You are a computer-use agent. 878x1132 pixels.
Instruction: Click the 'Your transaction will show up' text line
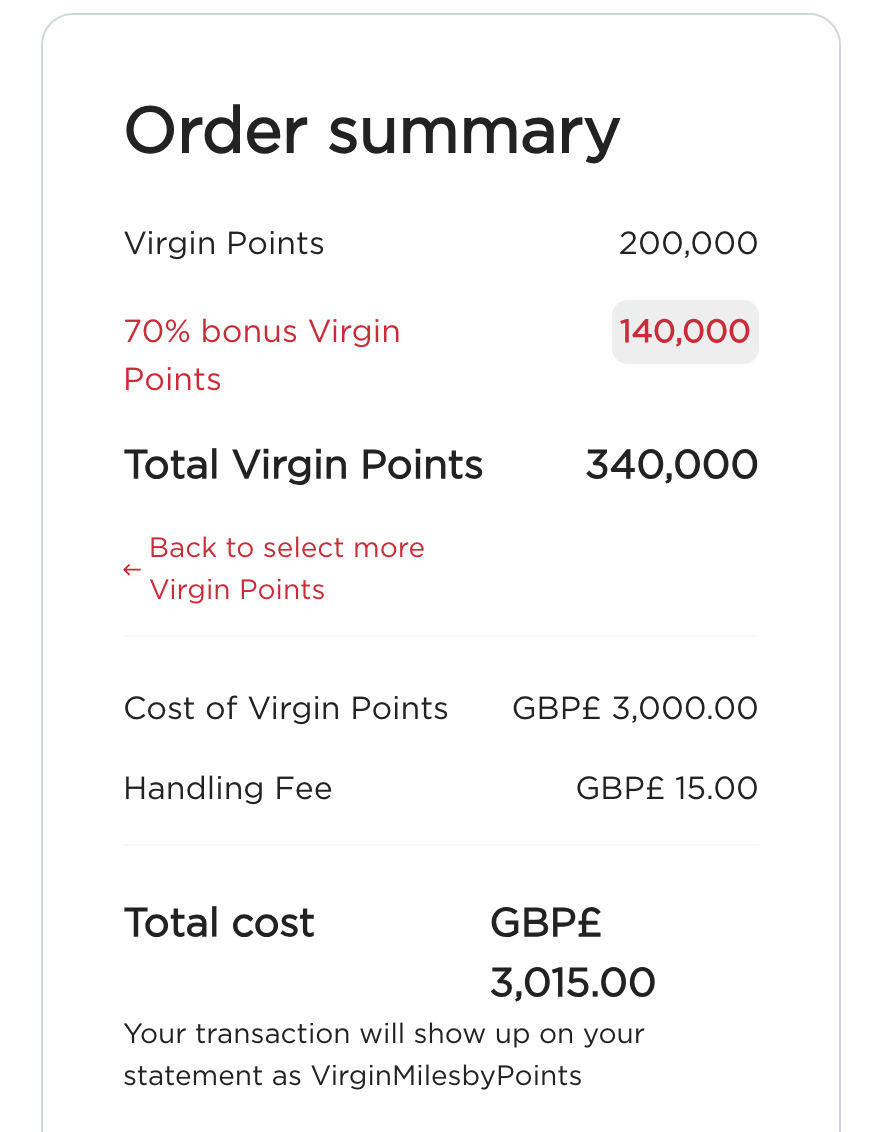tap(384, 1033)
